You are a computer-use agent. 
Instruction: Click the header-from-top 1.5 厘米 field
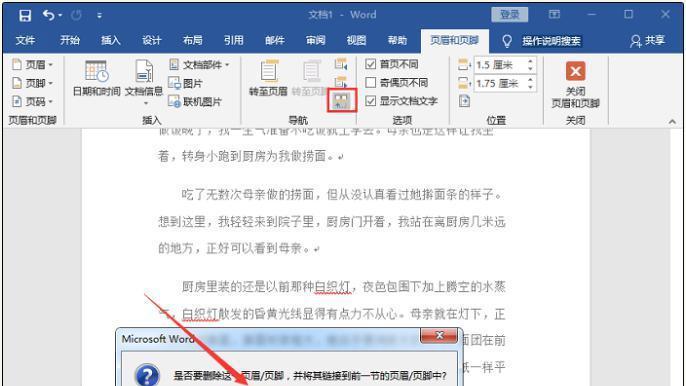tap(499, 65)
